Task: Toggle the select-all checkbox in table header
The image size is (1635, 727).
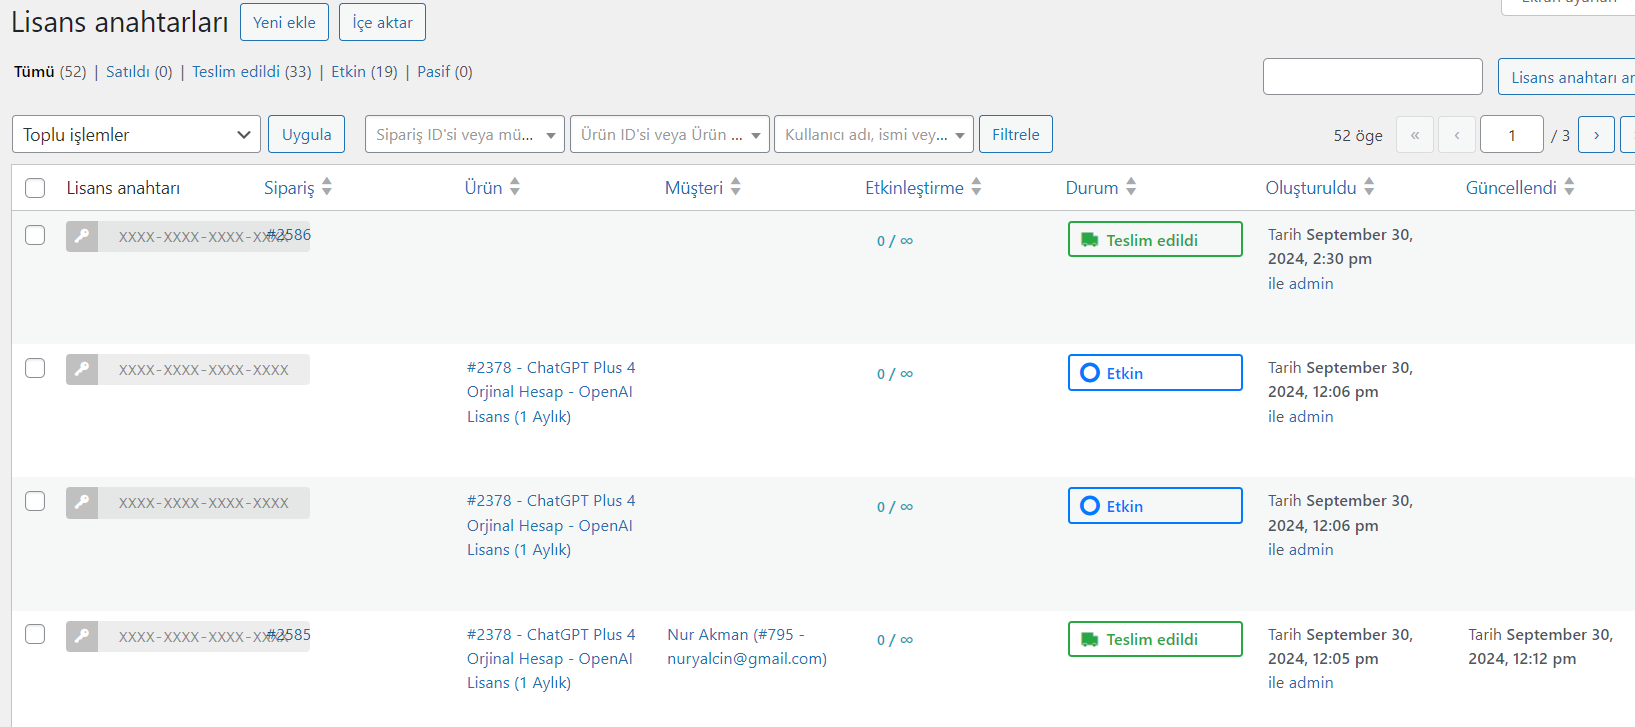Action: pyautogui.click(x=35, y=188)
